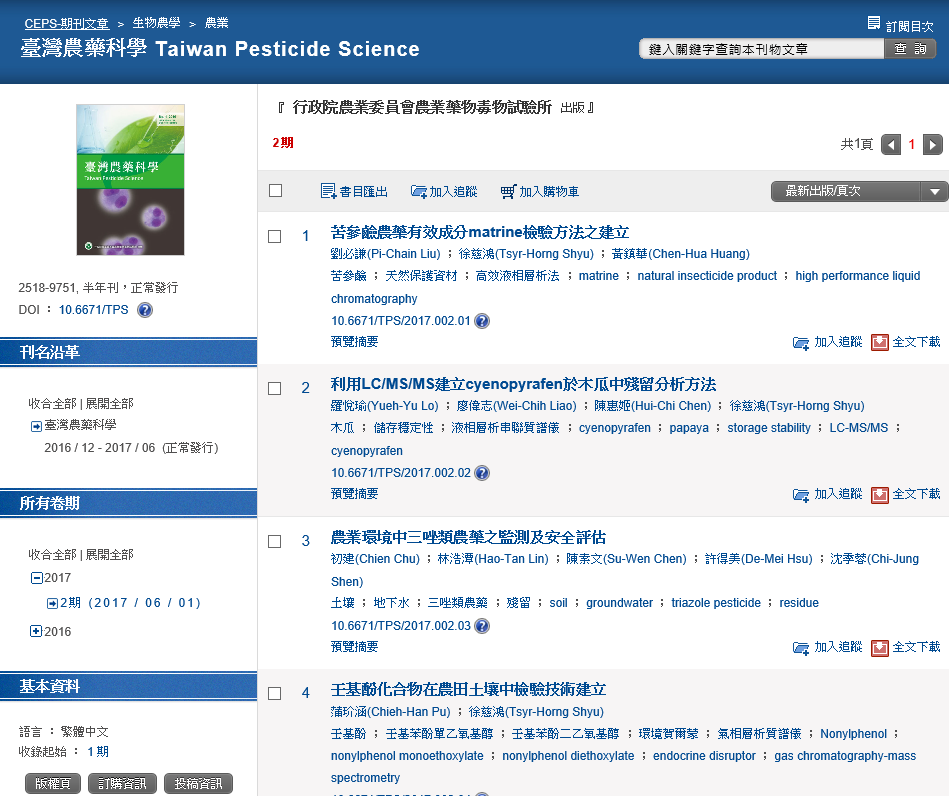
Task: Click keyword Nonylphenol in article 4
Action: (853, 734)
